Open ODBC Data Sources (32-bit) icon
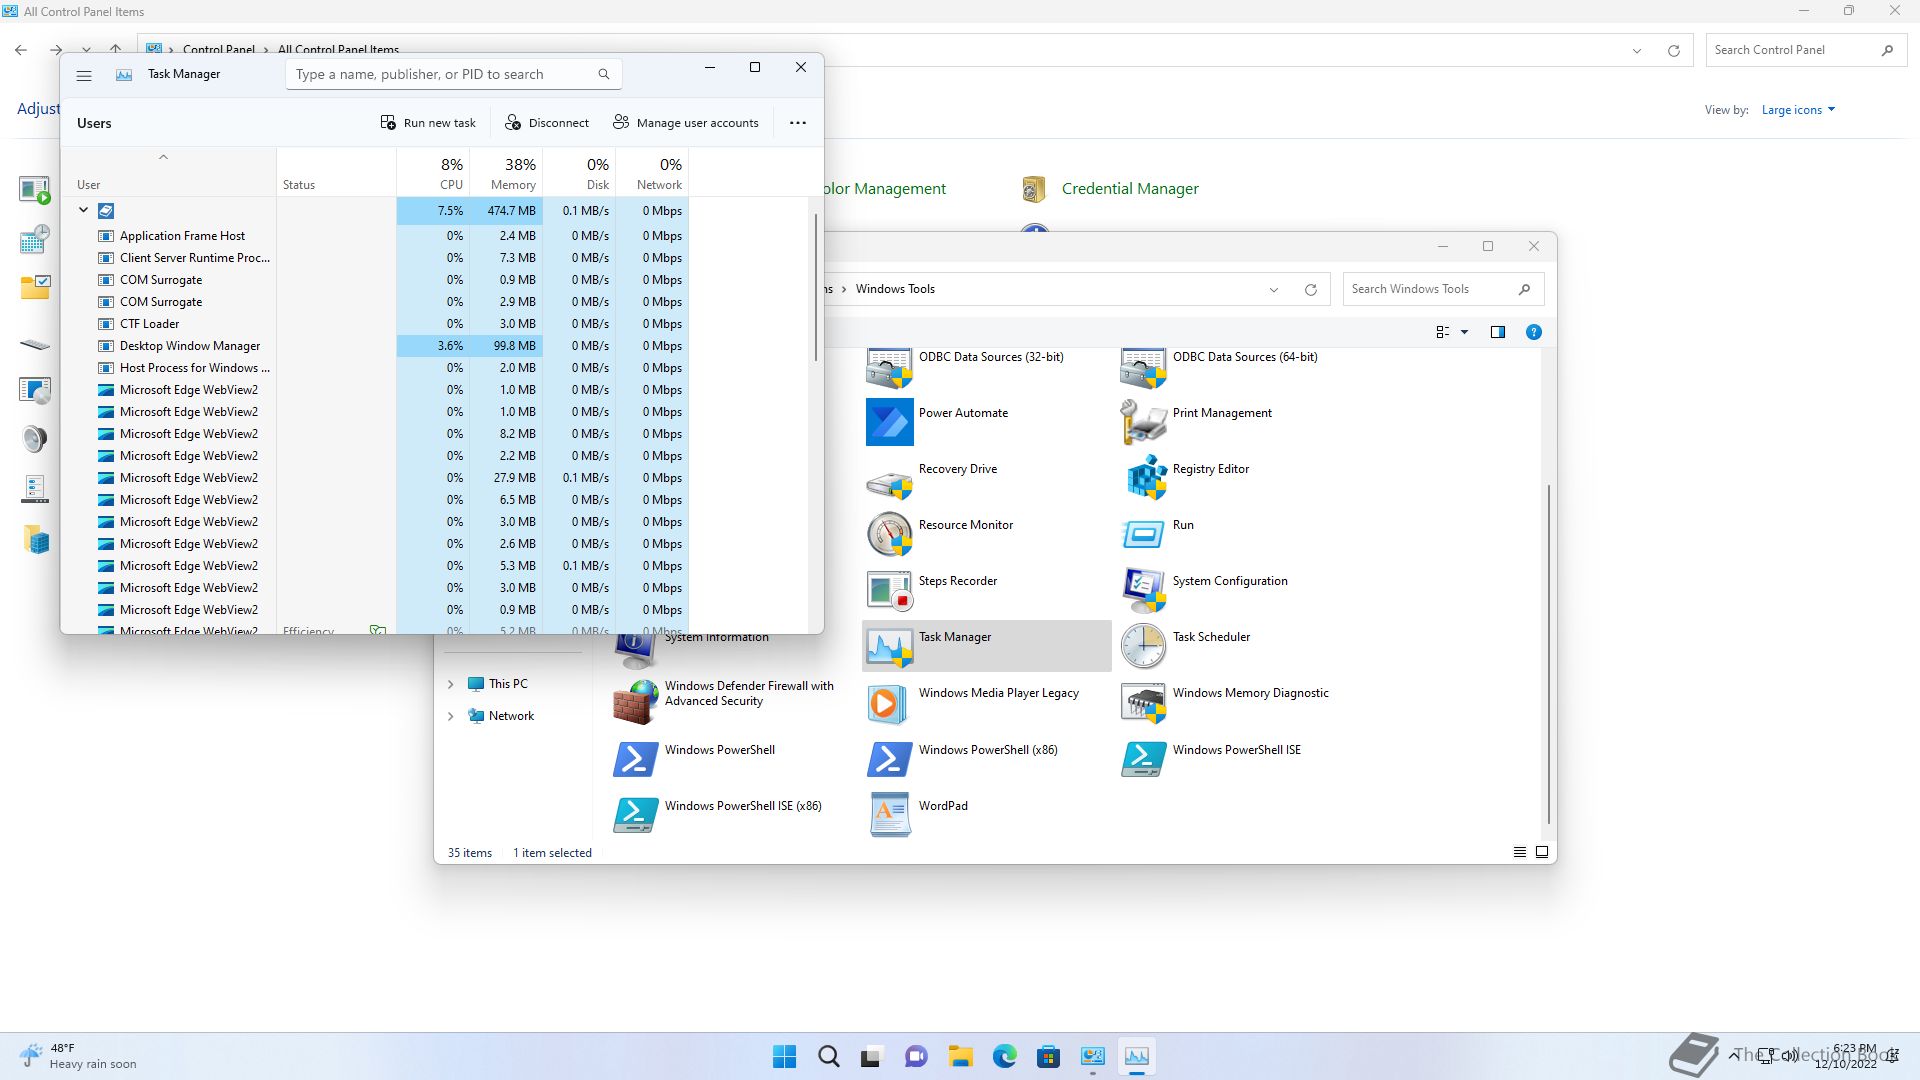The image size is (1920, 1080). click(x=889, y=368)
